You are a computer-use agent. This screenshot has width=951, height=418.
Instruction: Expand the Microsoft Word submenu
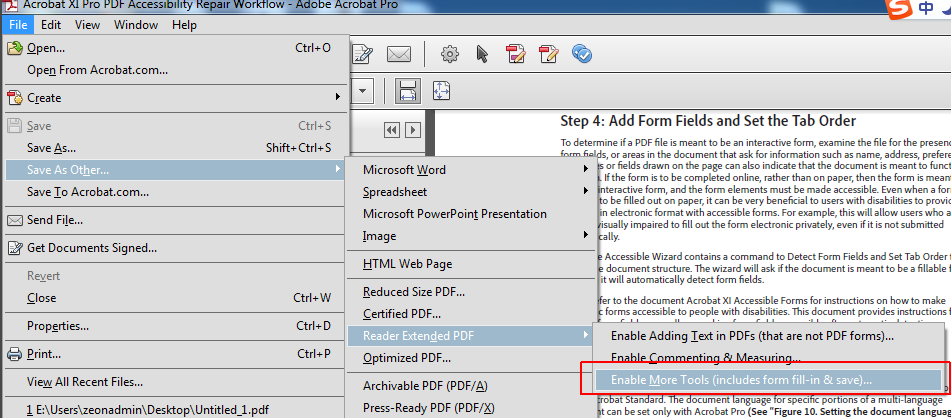pyautogui.click(x=471, y=169)
